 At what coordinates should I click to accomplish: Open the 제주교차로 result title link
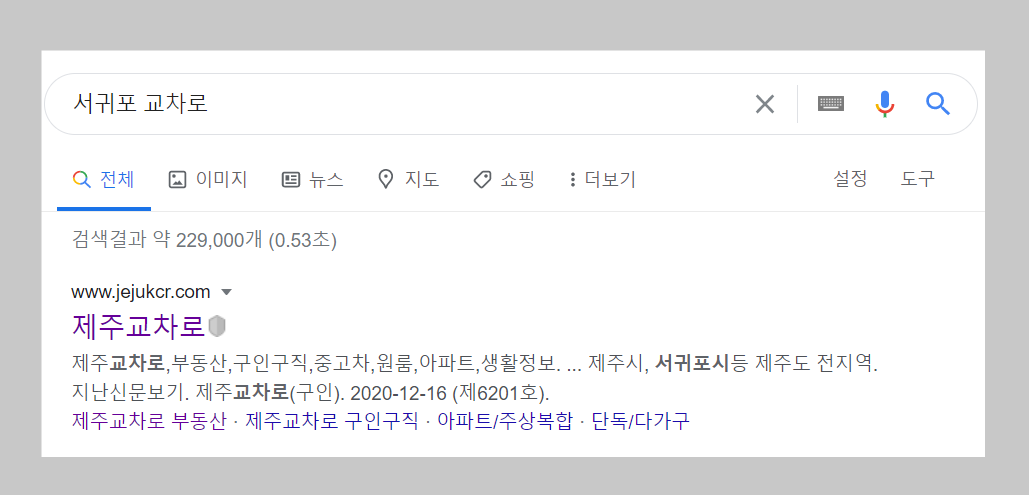pos(138,326)
